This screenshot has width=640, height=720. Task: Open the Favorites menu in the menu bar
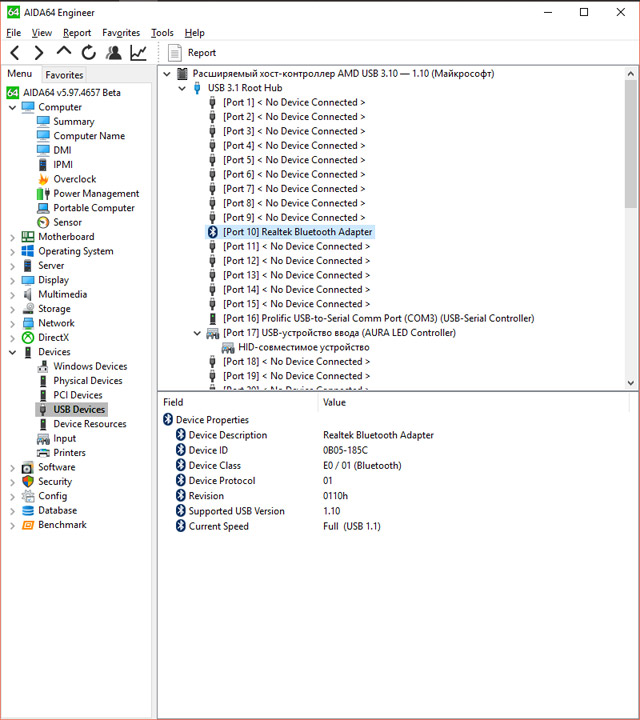121,33
